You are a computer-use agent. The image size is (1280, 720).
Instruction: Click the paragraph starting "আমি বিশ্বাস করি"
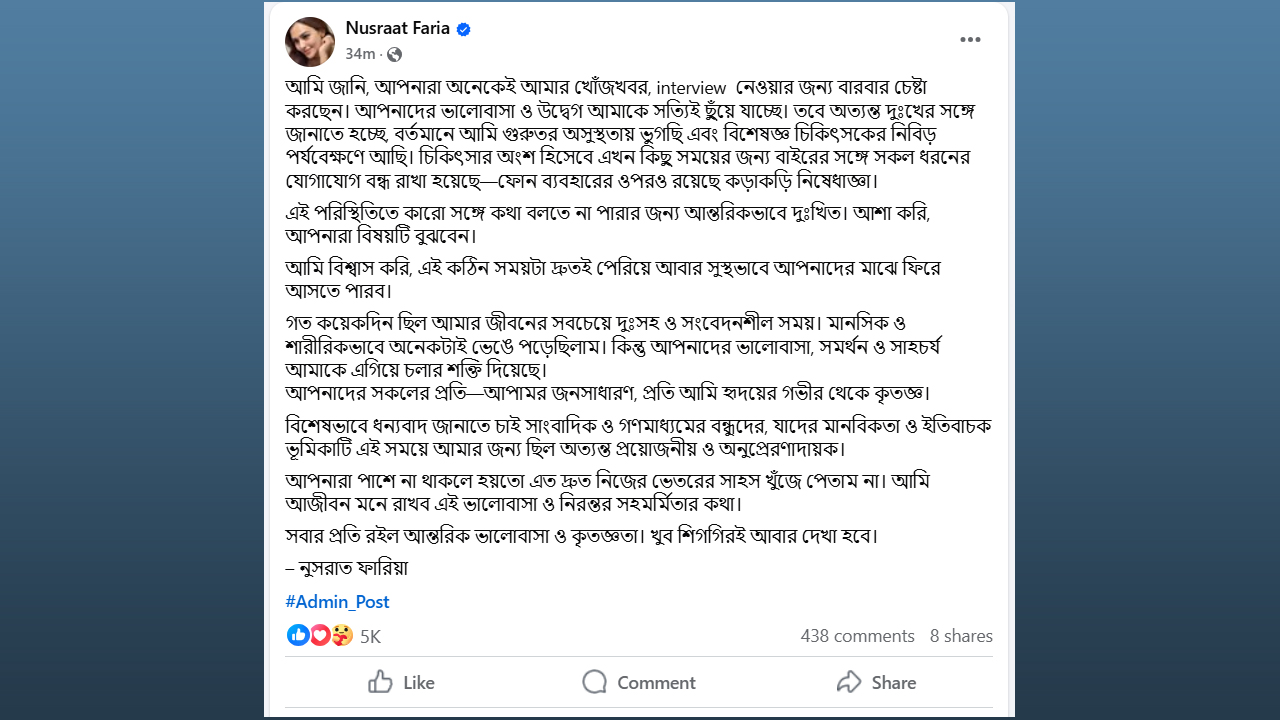[x=612, y=279]
